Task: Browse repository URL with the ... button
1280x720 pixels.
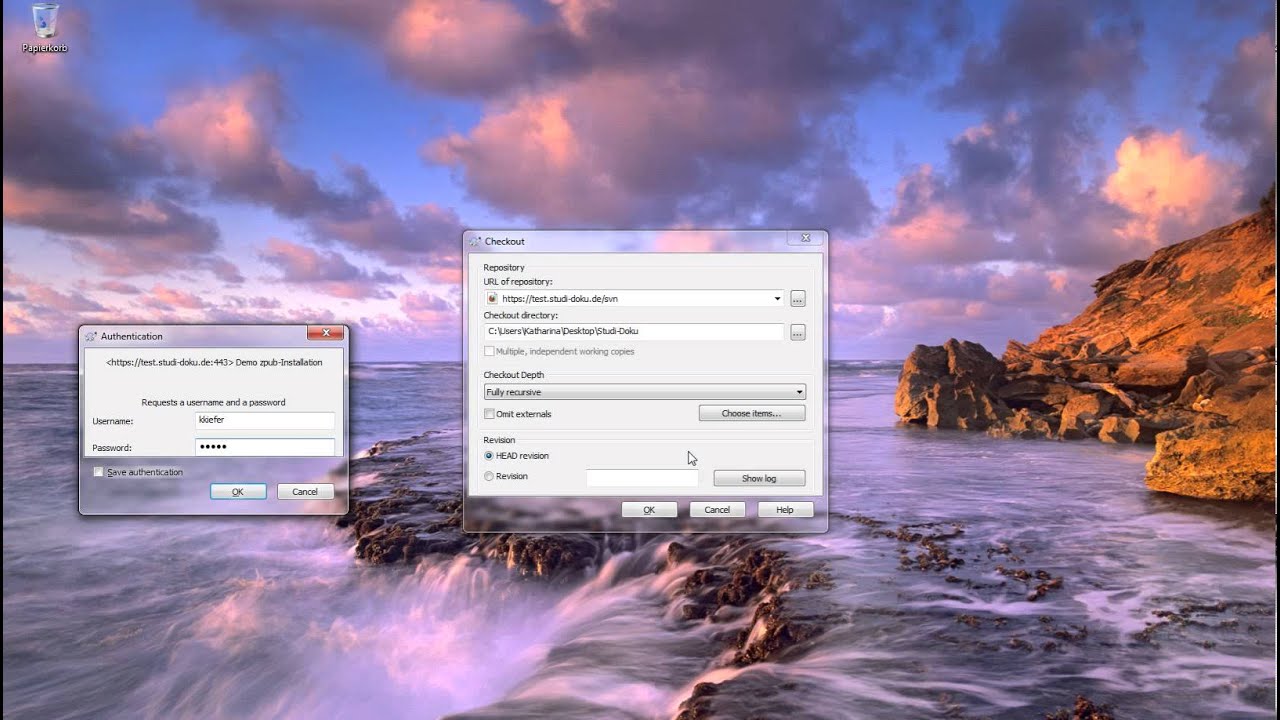Action: [797, 298]
